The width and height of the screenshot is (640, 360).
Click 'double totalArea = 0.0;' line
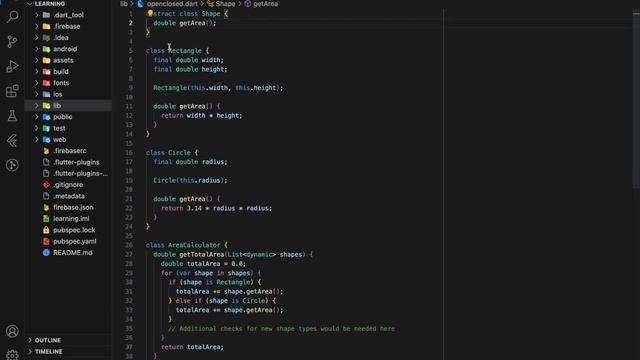pyautogui.click(x=203, y=264)
